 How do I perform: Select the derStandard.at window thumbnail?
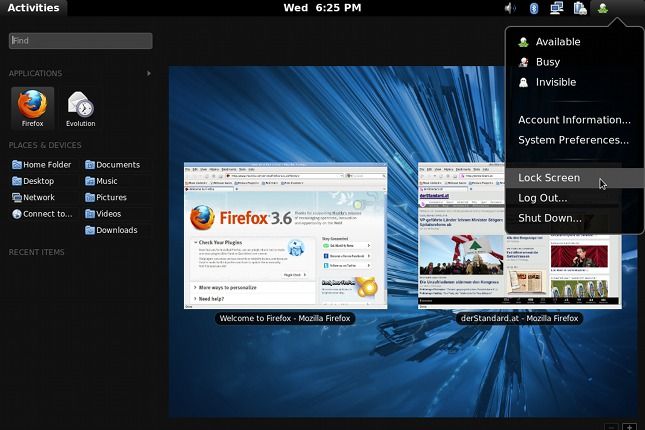[x=520, y=236]
